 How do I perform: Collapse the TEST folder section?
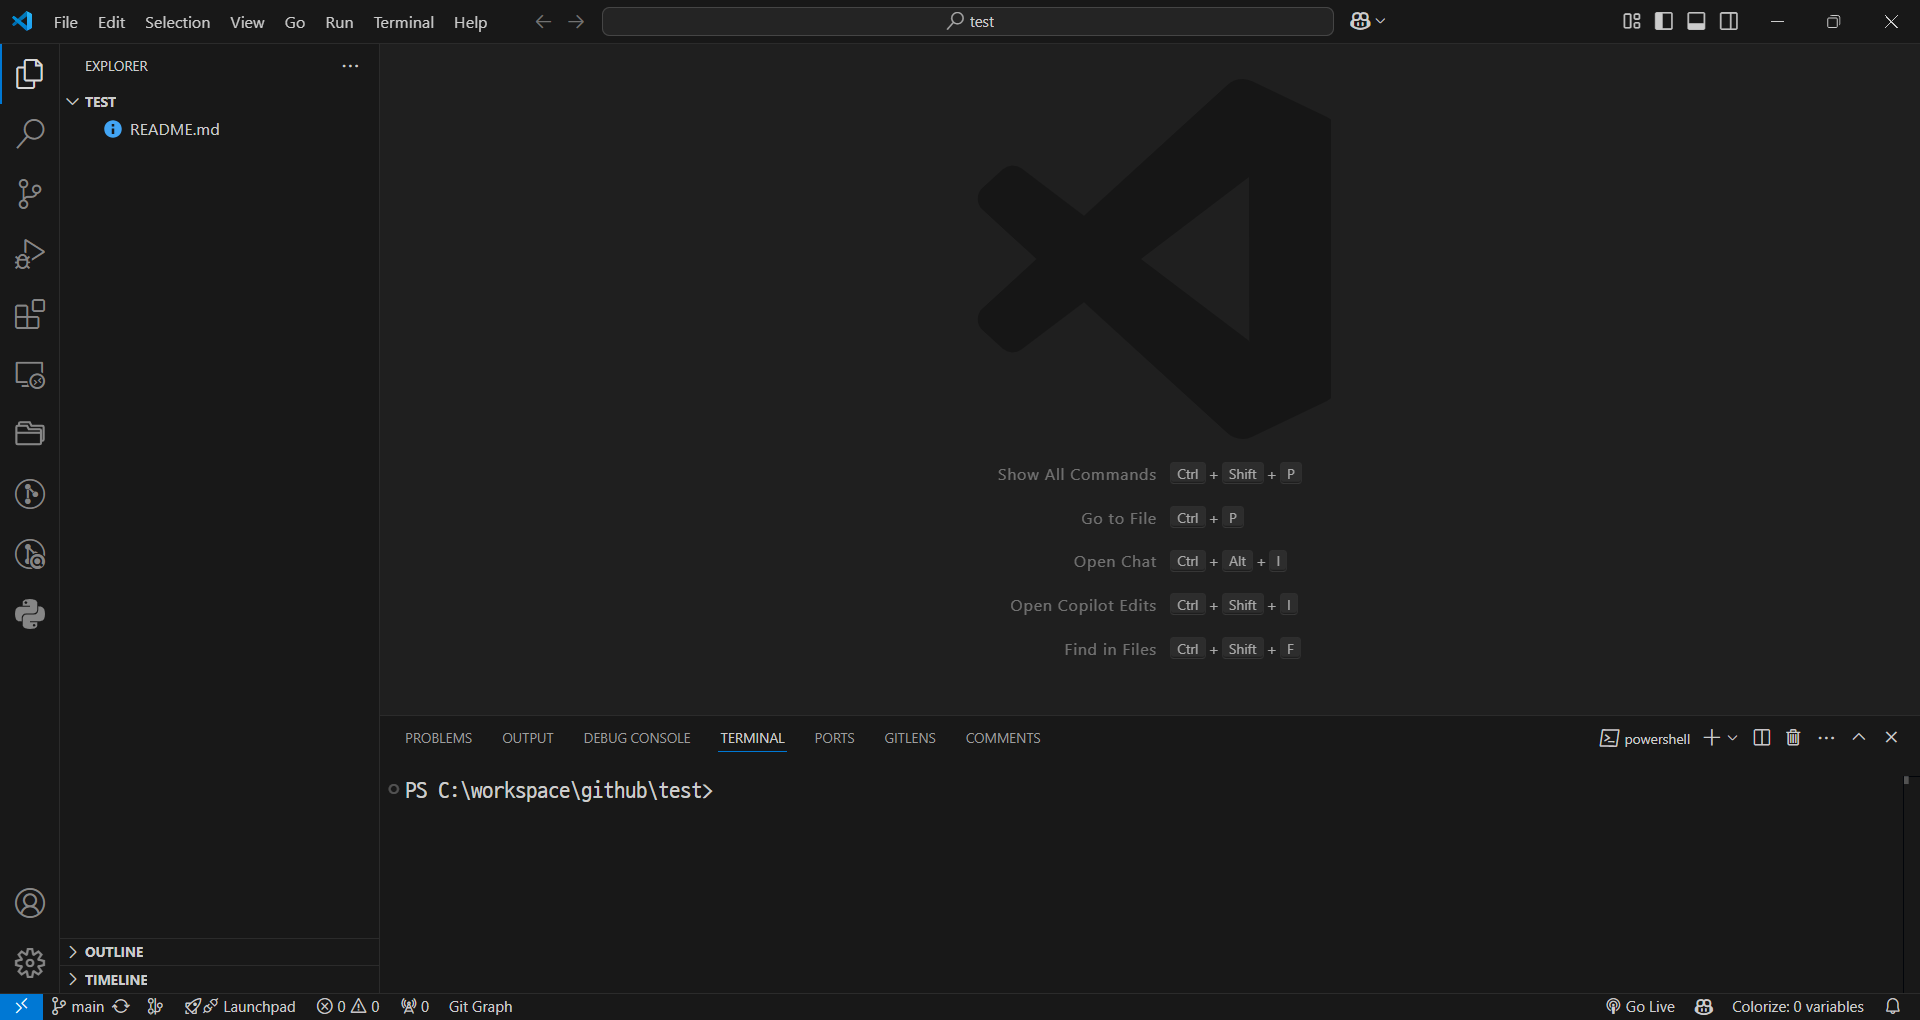point(219,102)
